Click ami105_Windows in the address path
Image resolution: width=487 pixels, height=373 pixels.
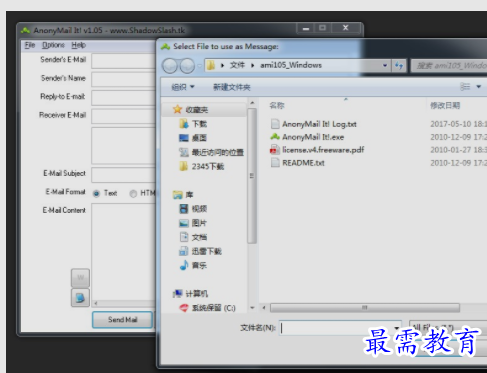(291, 65)
